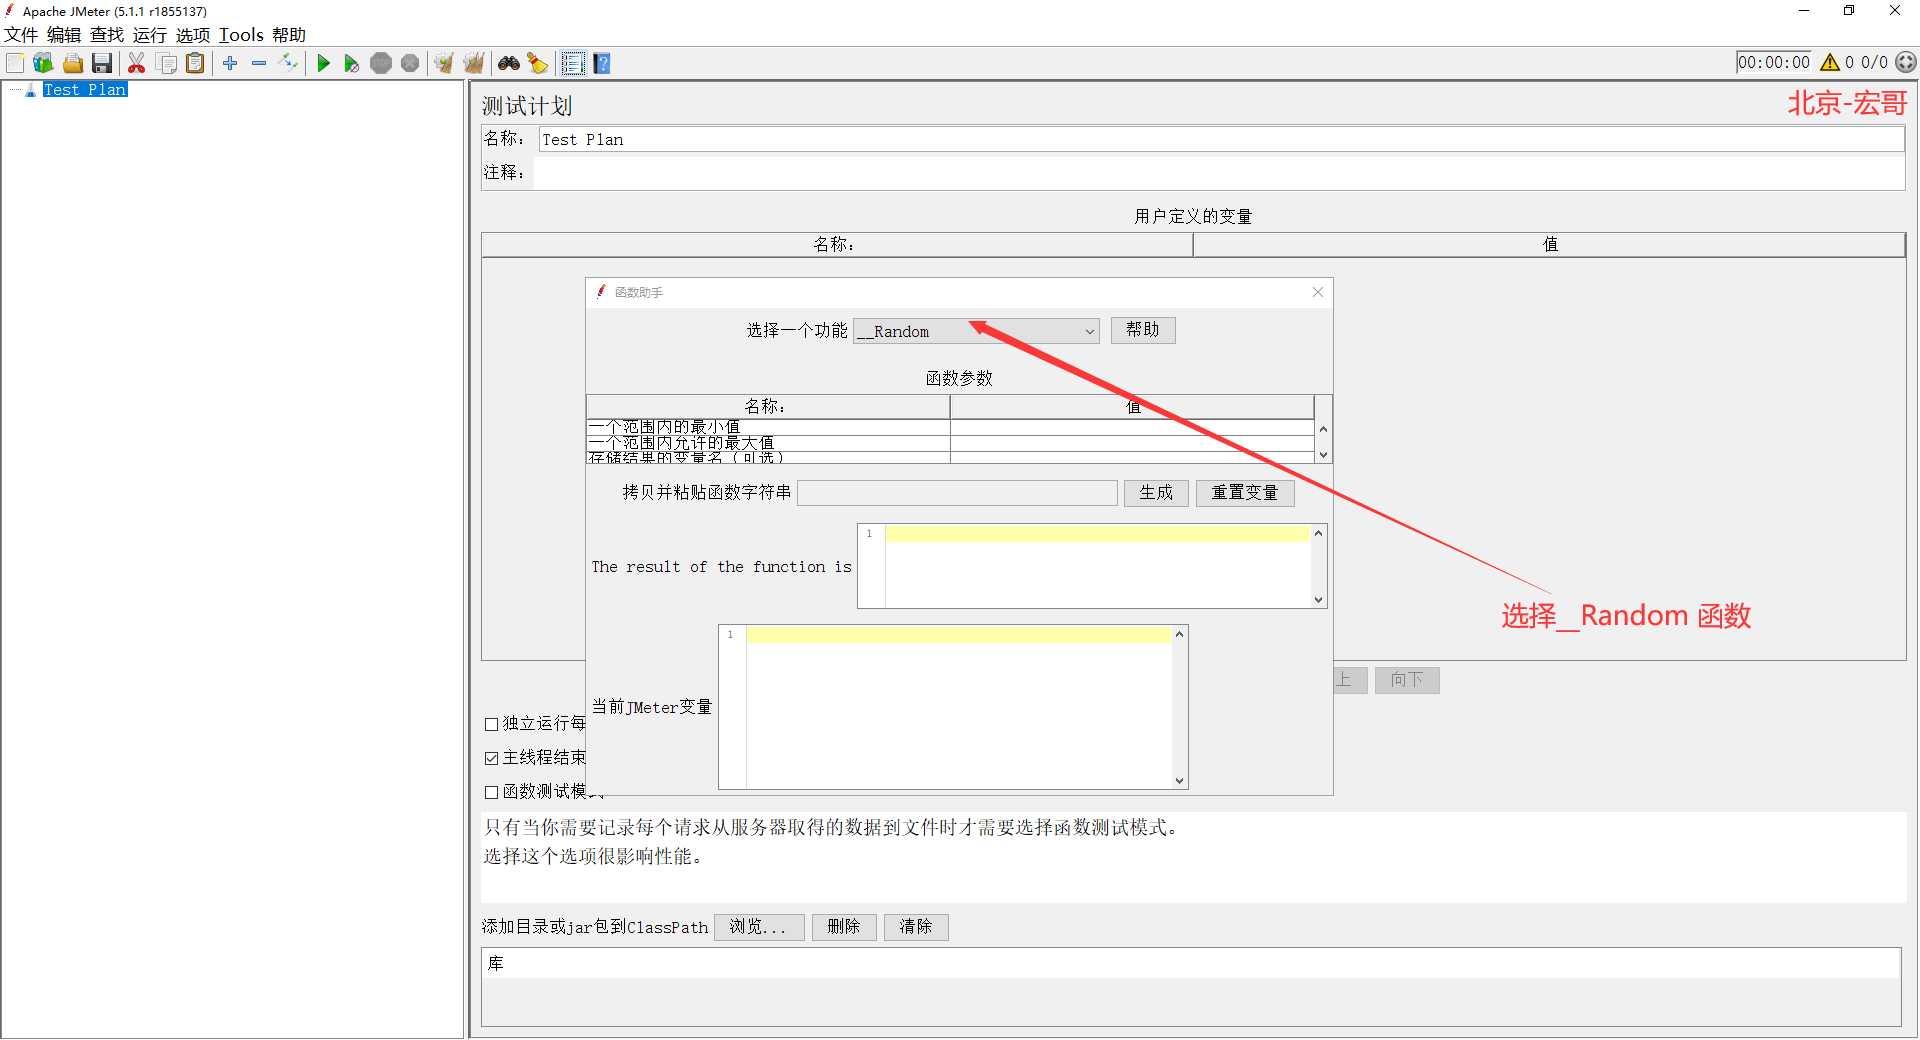
Task: Click value cell for 一个范围内允许的最大值
Action: coord(1132,443)
